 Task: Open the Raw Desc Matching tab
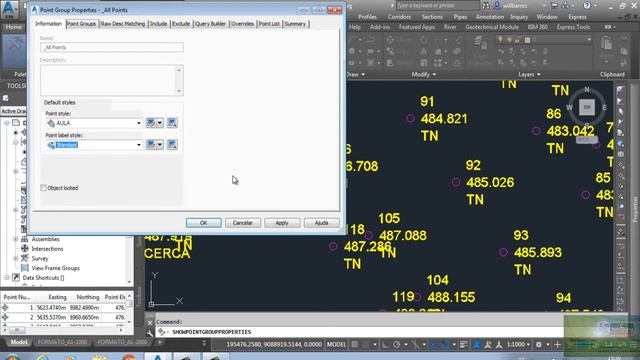pos(123,24)
